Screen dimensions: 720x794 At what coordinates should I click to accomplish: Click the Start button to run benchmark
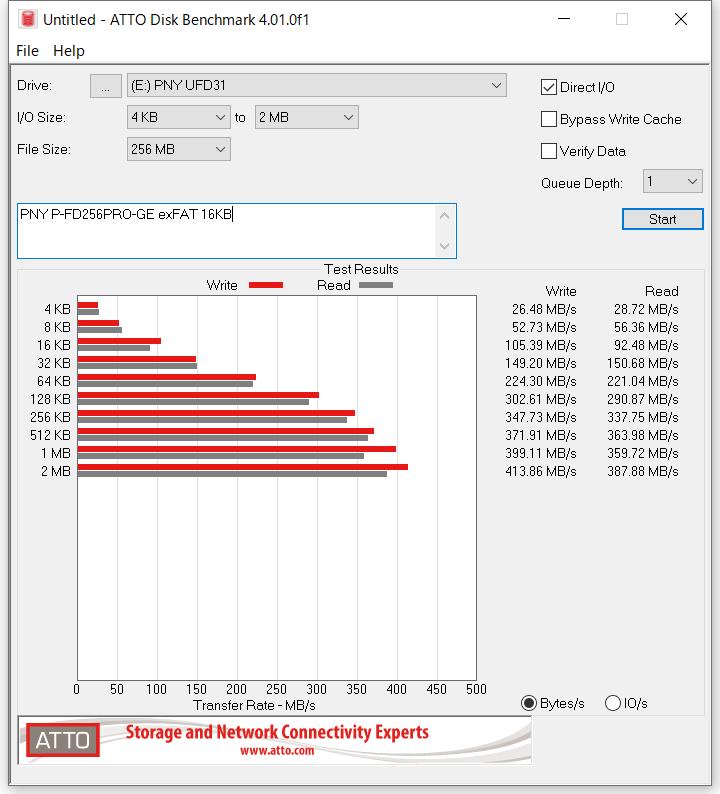(662, 219)
